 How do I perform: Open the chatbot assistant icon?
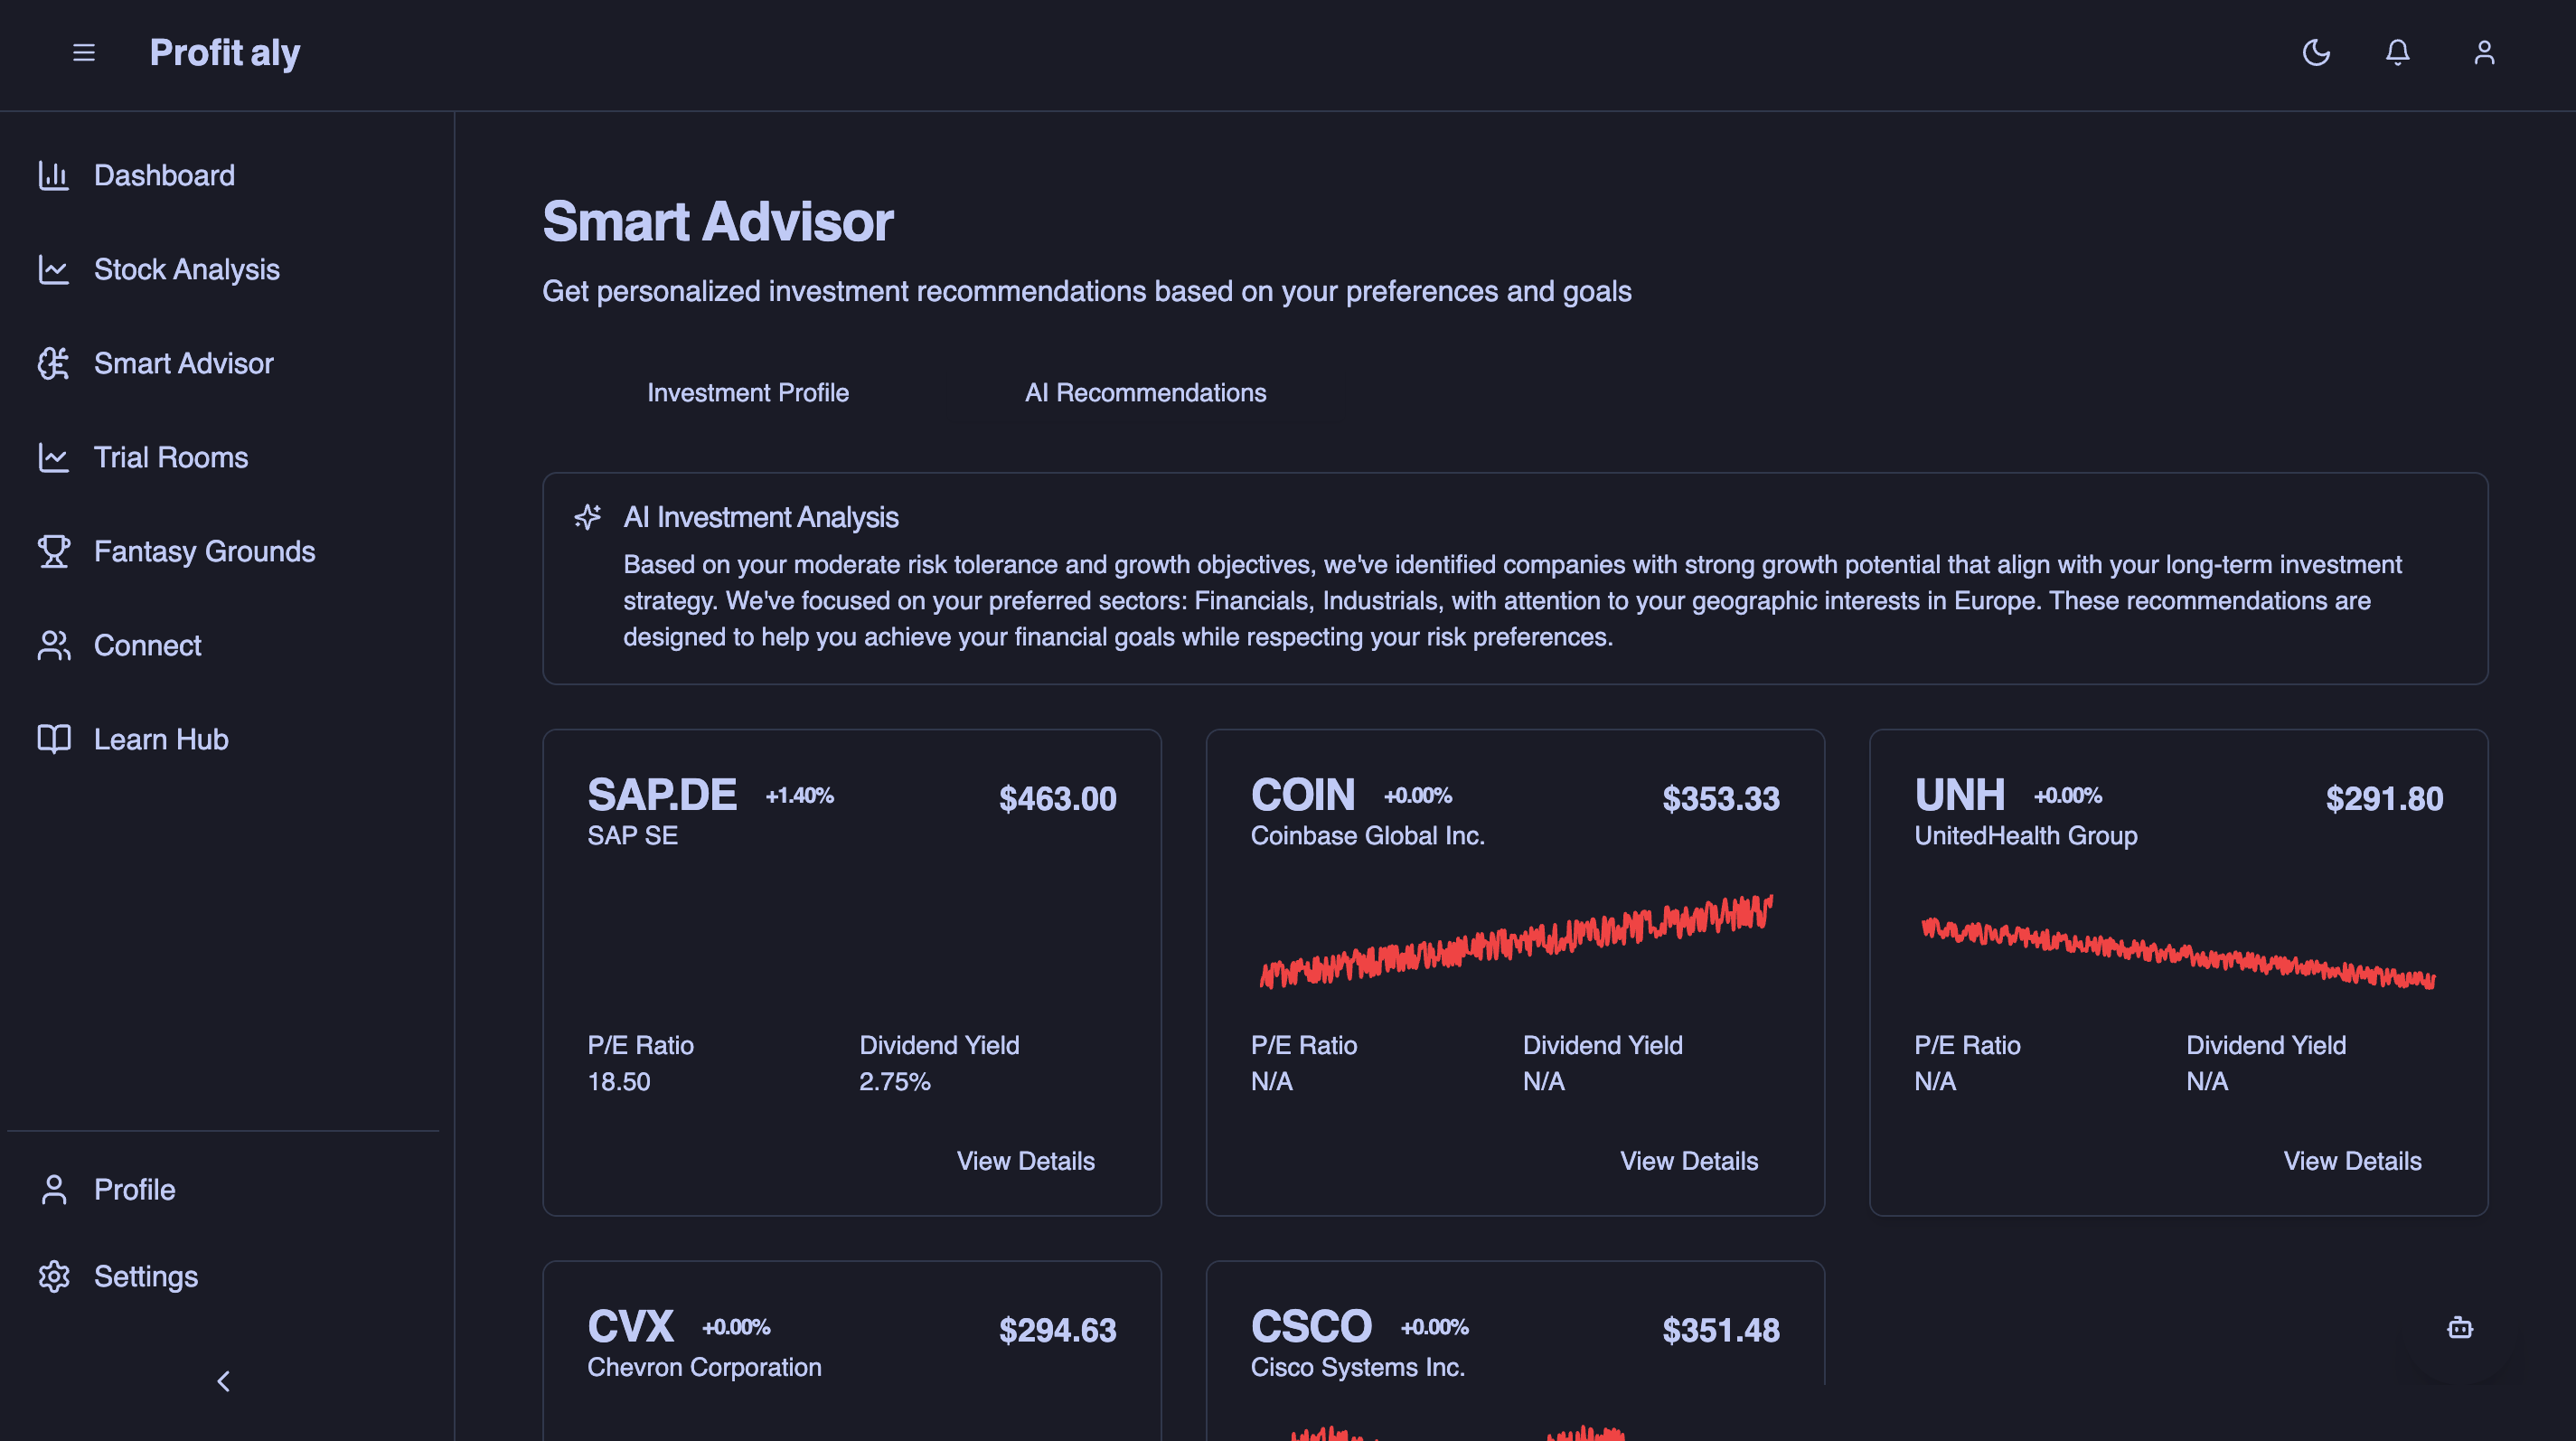coord(2460,1328)
